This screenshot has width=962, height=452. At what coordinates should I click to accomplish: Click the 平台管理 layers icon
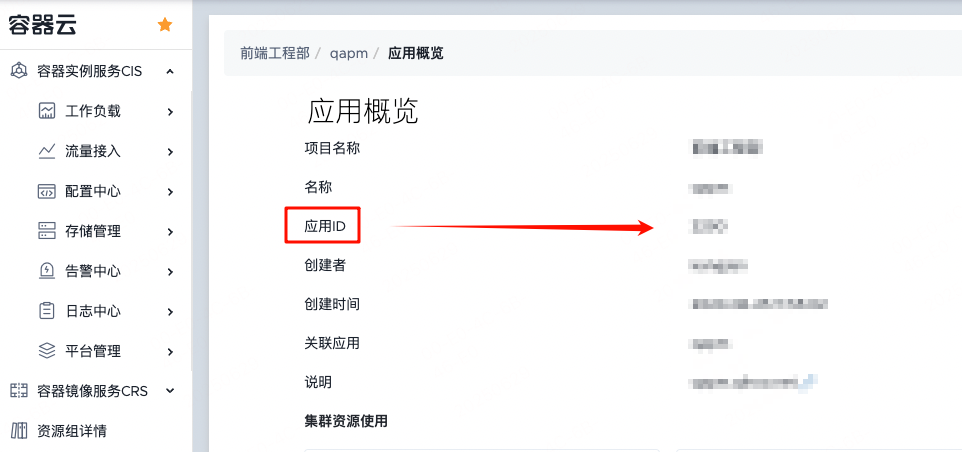(x=47, y=351)
